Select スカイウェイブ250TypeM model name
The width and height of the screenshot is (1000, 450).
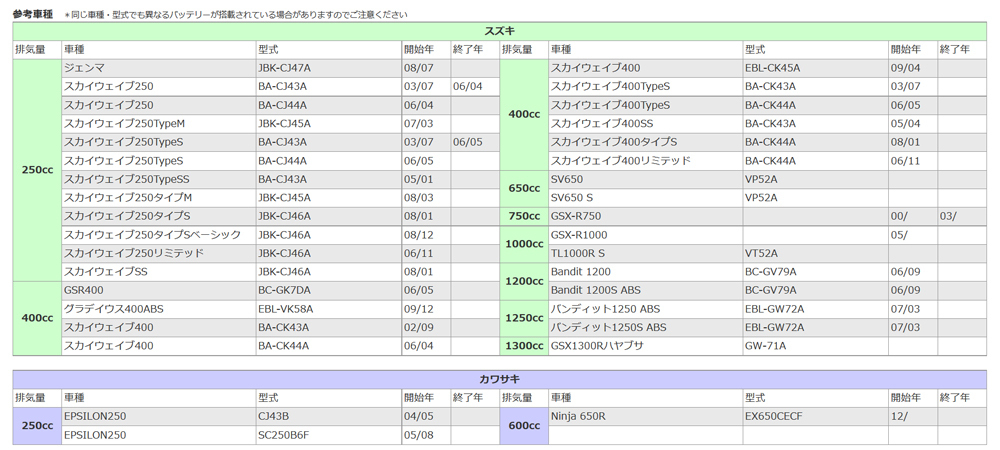coord(124,124)
